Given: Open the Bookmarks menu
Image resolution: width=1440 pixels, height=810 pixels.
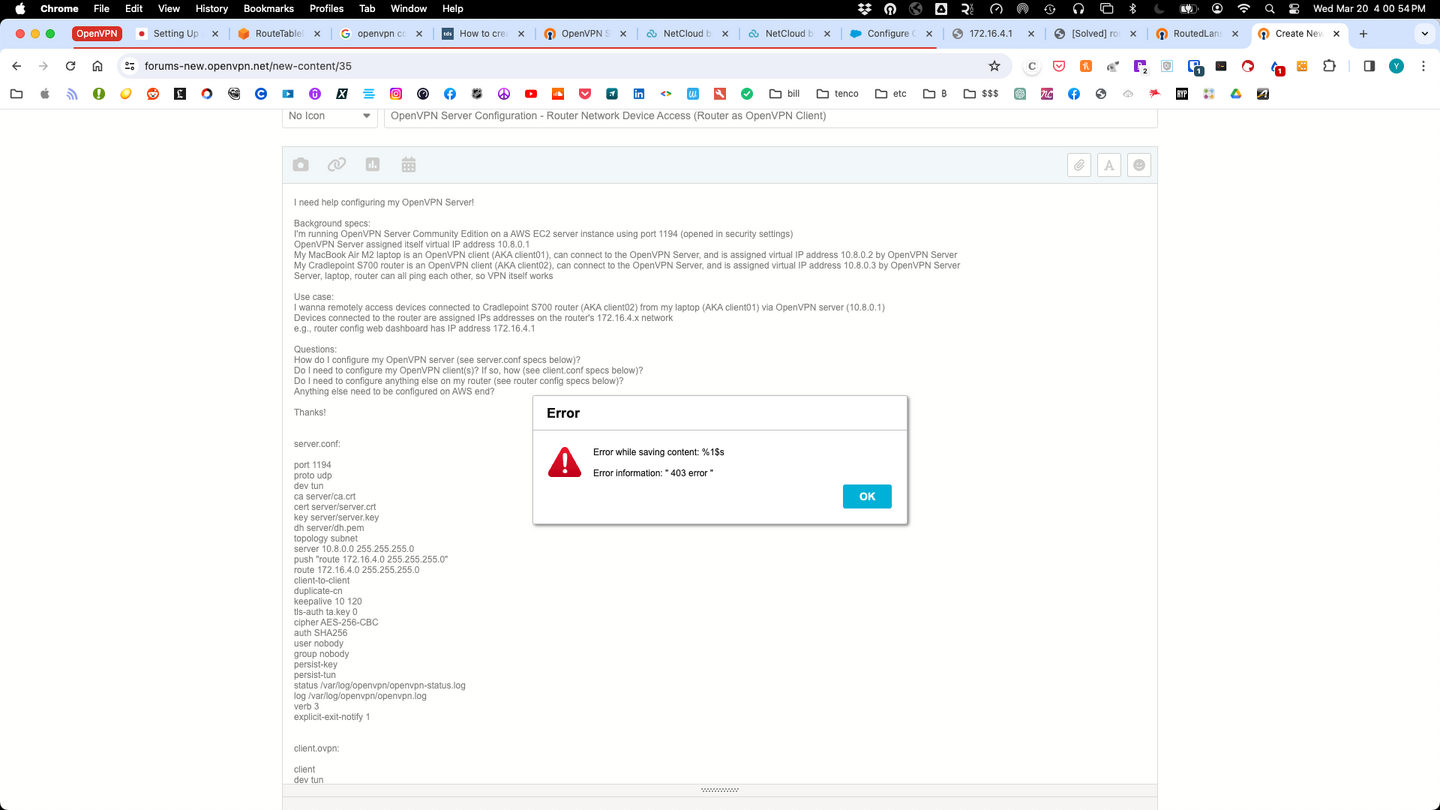Looking at the screenshot, I should pos(269,8).
